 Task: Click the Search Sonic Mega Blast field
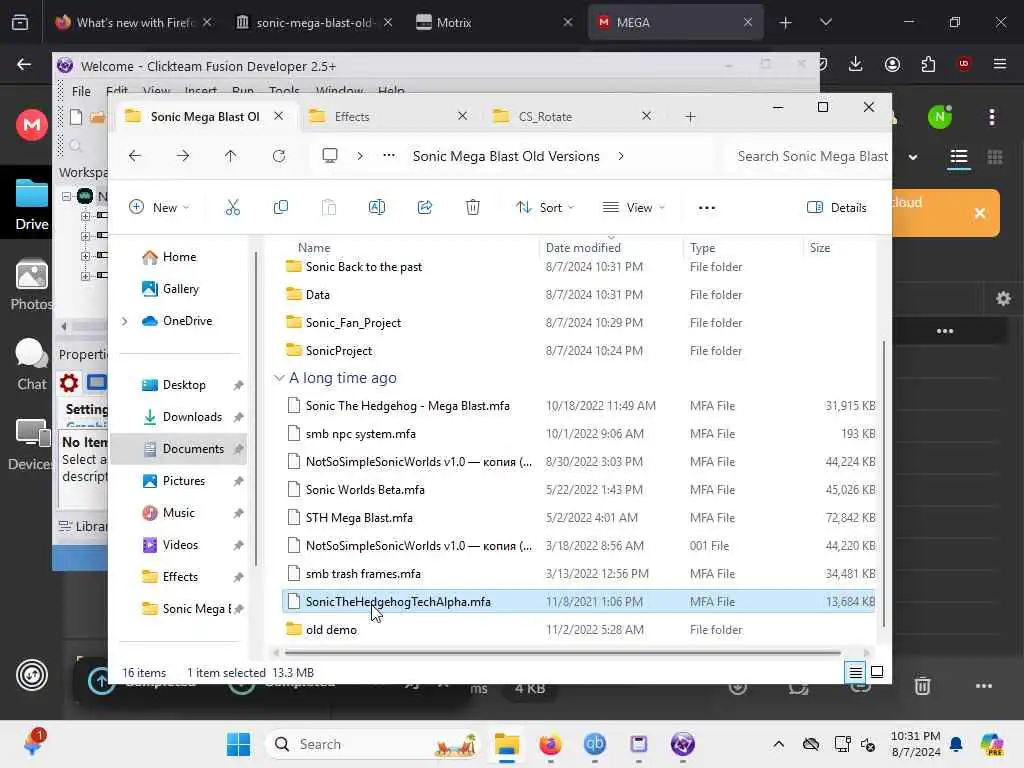click(807, 156)
